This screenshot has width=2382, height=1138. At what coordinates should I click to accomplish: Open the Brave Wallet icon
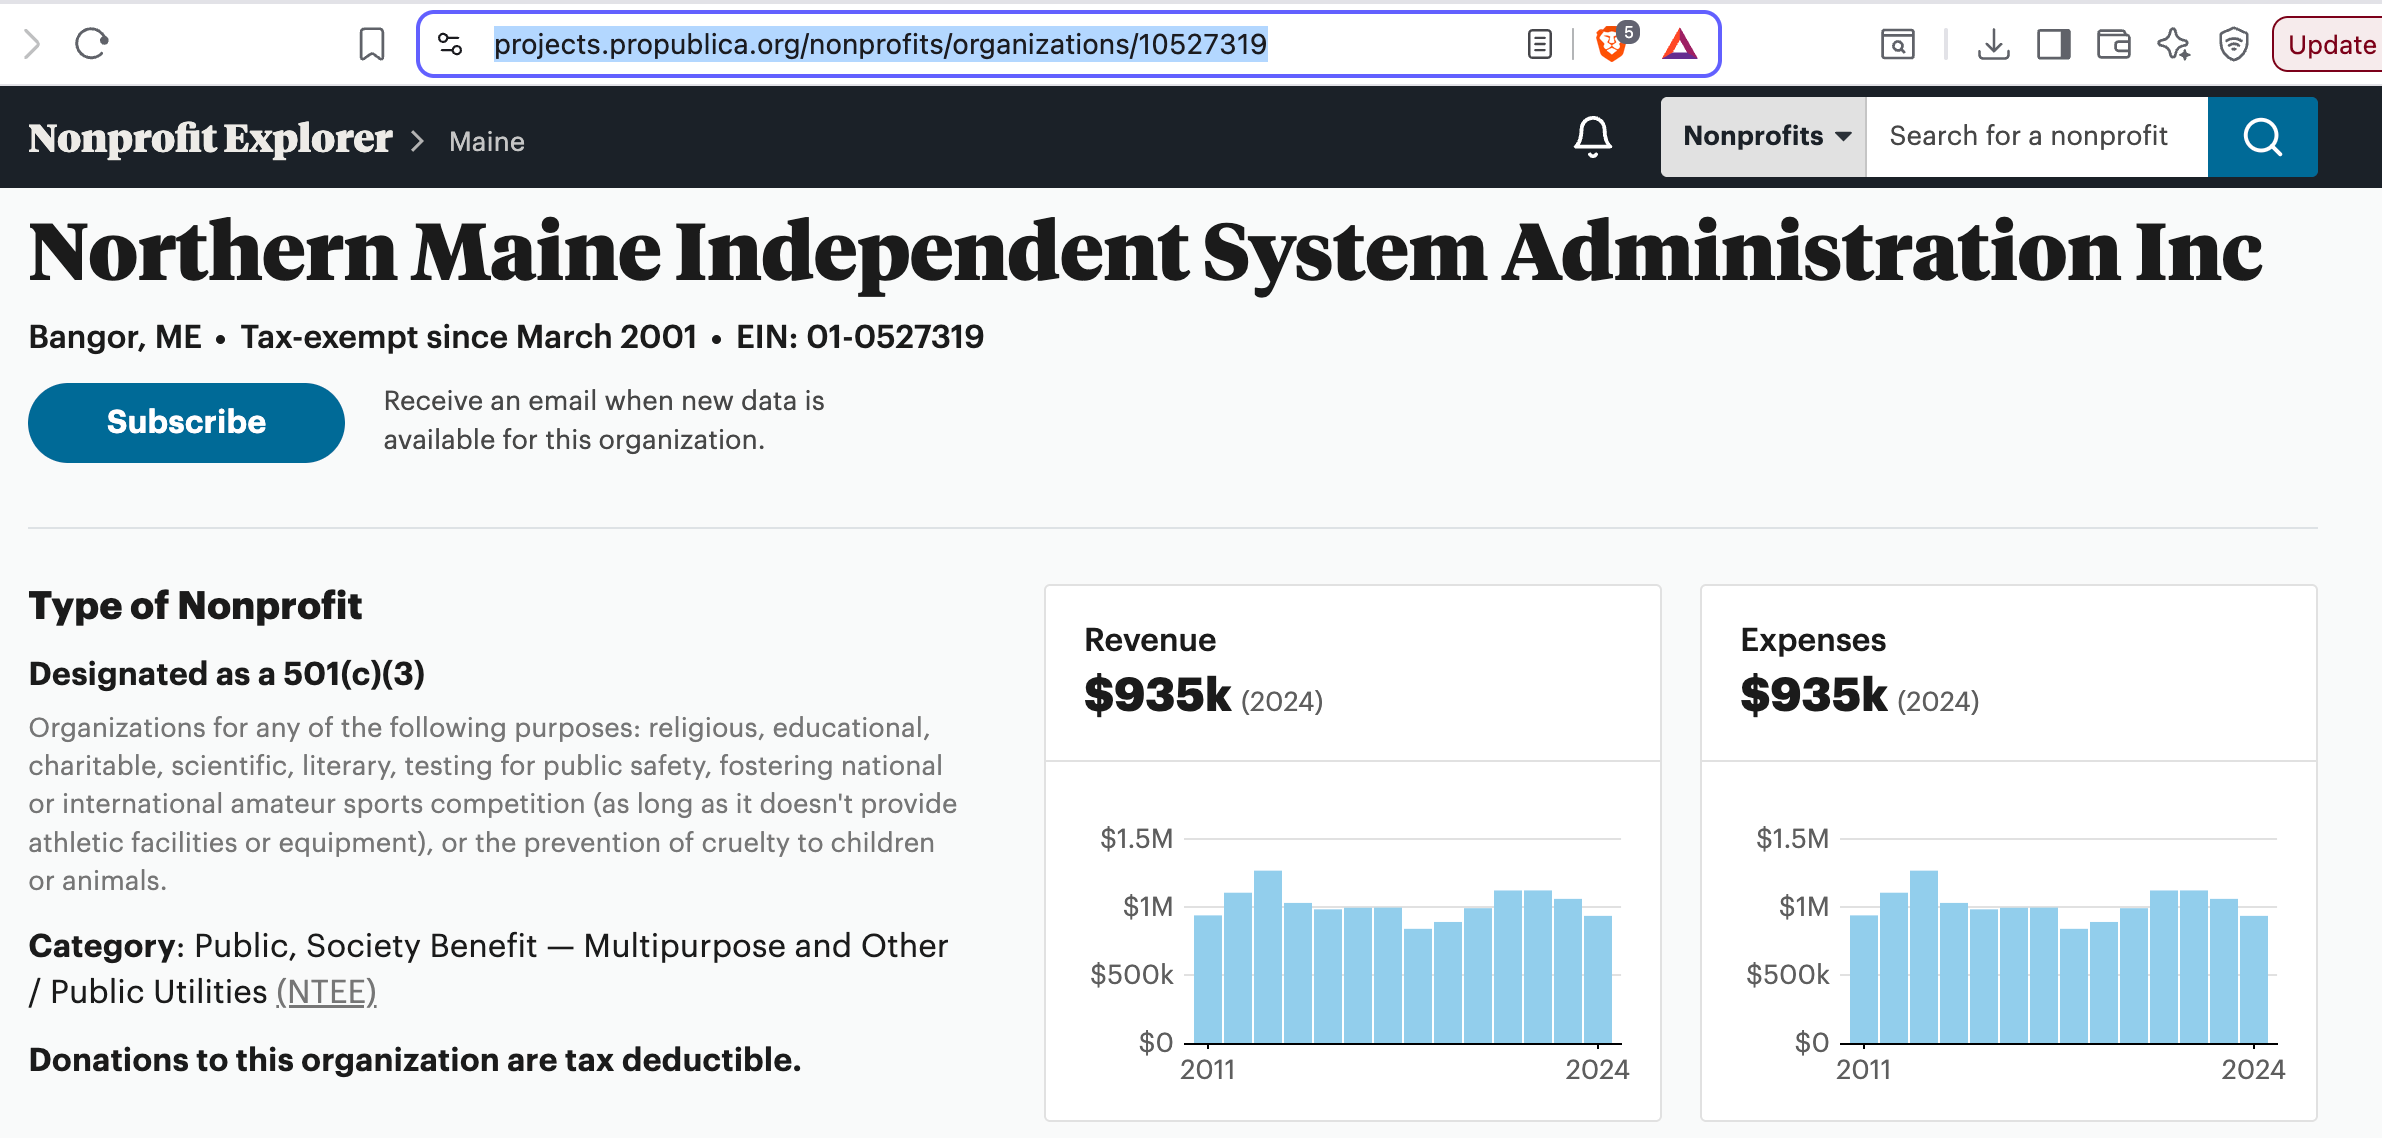2113,44
